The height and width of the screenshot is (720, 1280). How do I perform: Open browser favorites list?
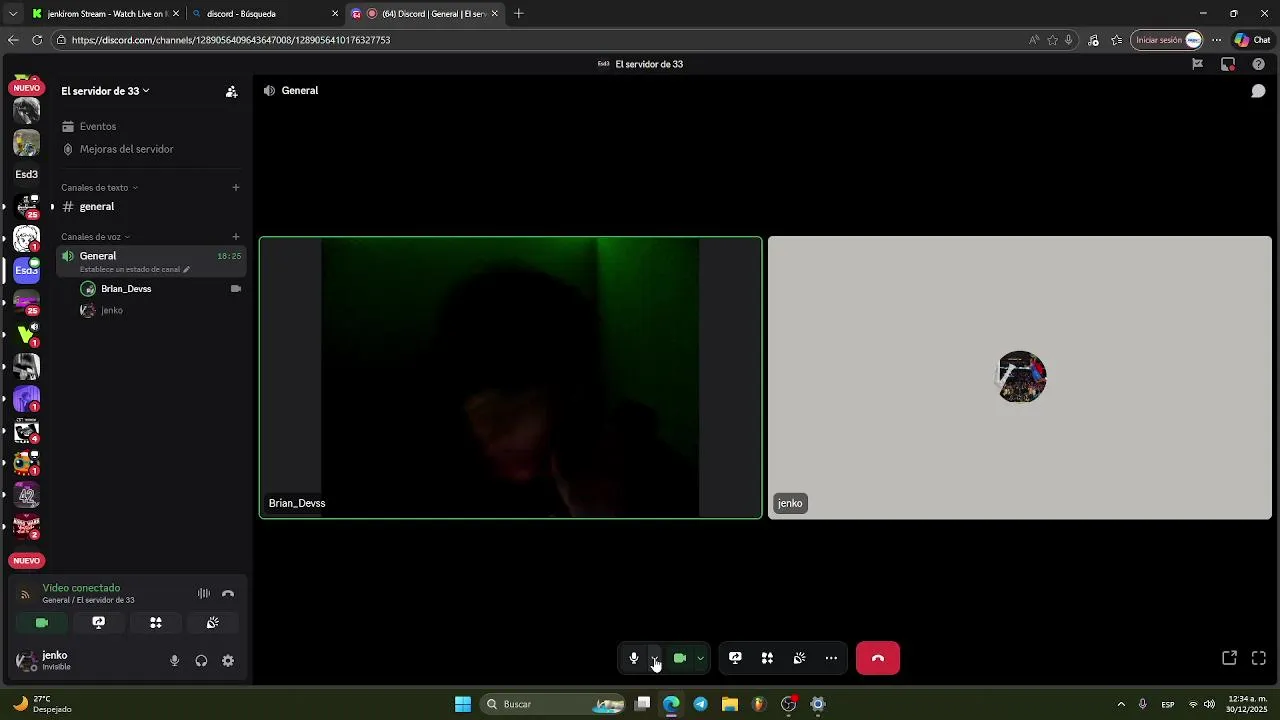[1116, 40]
